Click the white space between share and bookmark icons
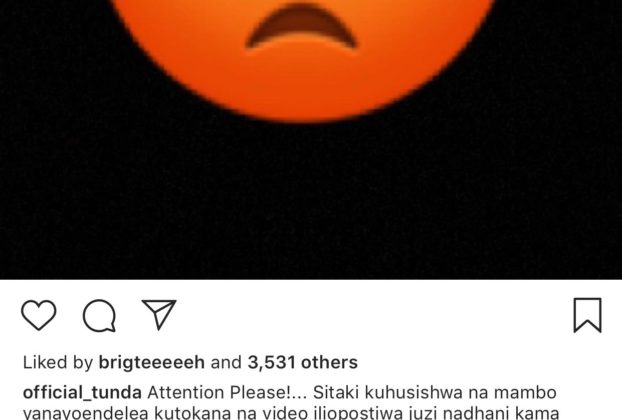The image size is (622, 420). (375, 315)
